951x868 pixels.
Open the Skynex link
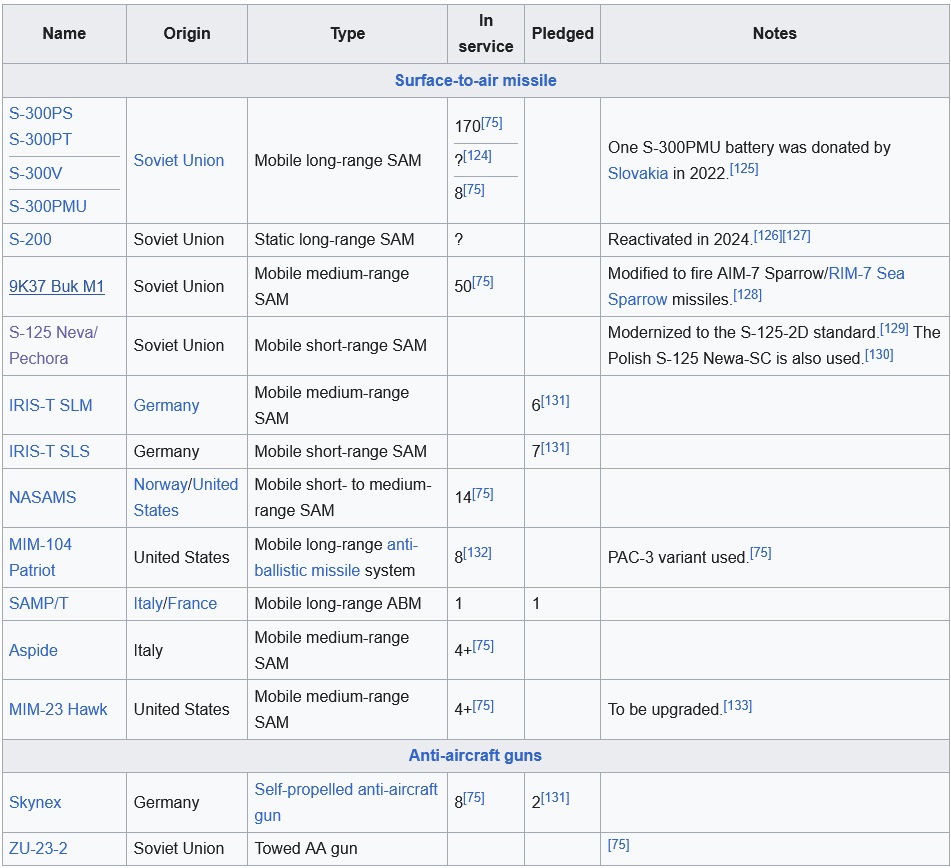point(35,802)
